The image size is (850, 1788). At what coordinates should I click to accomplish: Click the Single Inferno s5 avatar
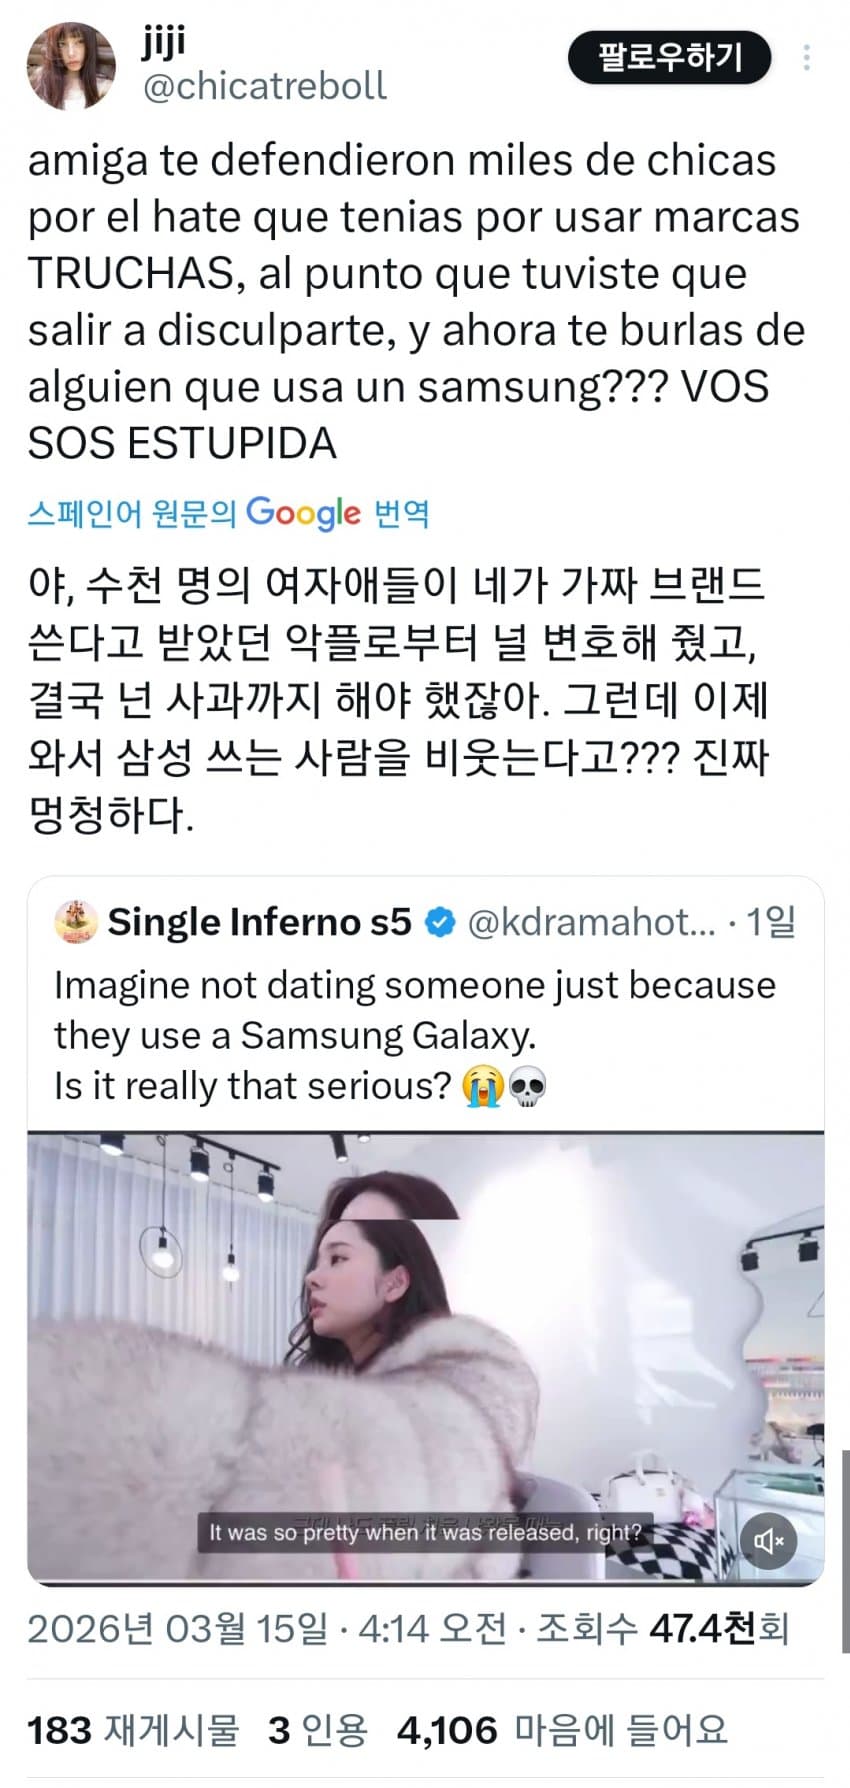pyautogui.click(x=76, y=922)
